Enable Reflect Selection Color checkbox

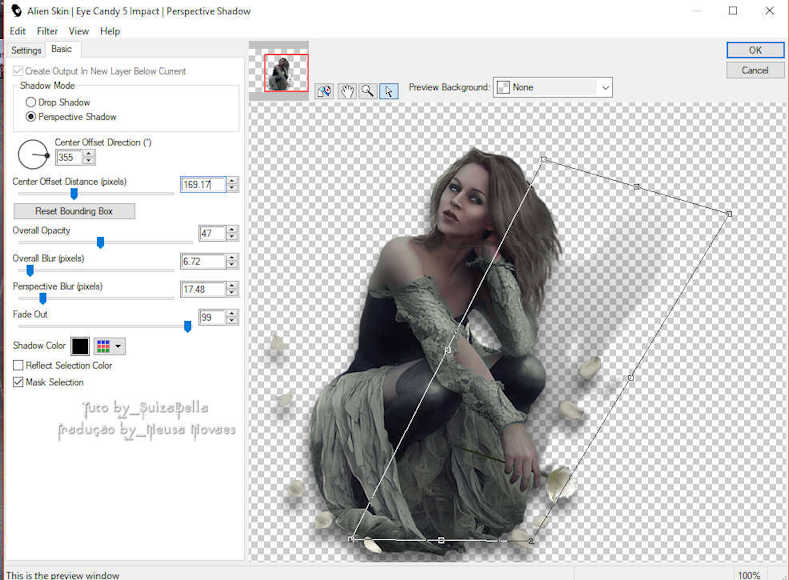pos(18,365)
